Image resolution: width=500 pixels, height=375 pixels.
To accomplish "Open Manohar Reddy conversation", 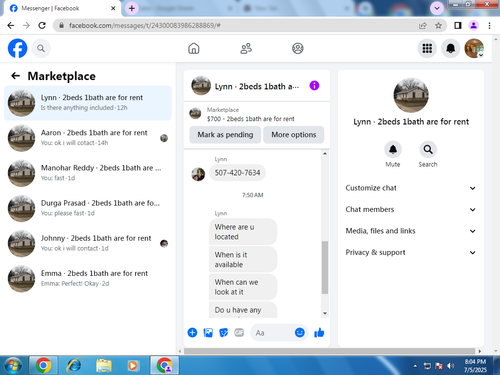I will pyautogui.click(x=88, y=173).
